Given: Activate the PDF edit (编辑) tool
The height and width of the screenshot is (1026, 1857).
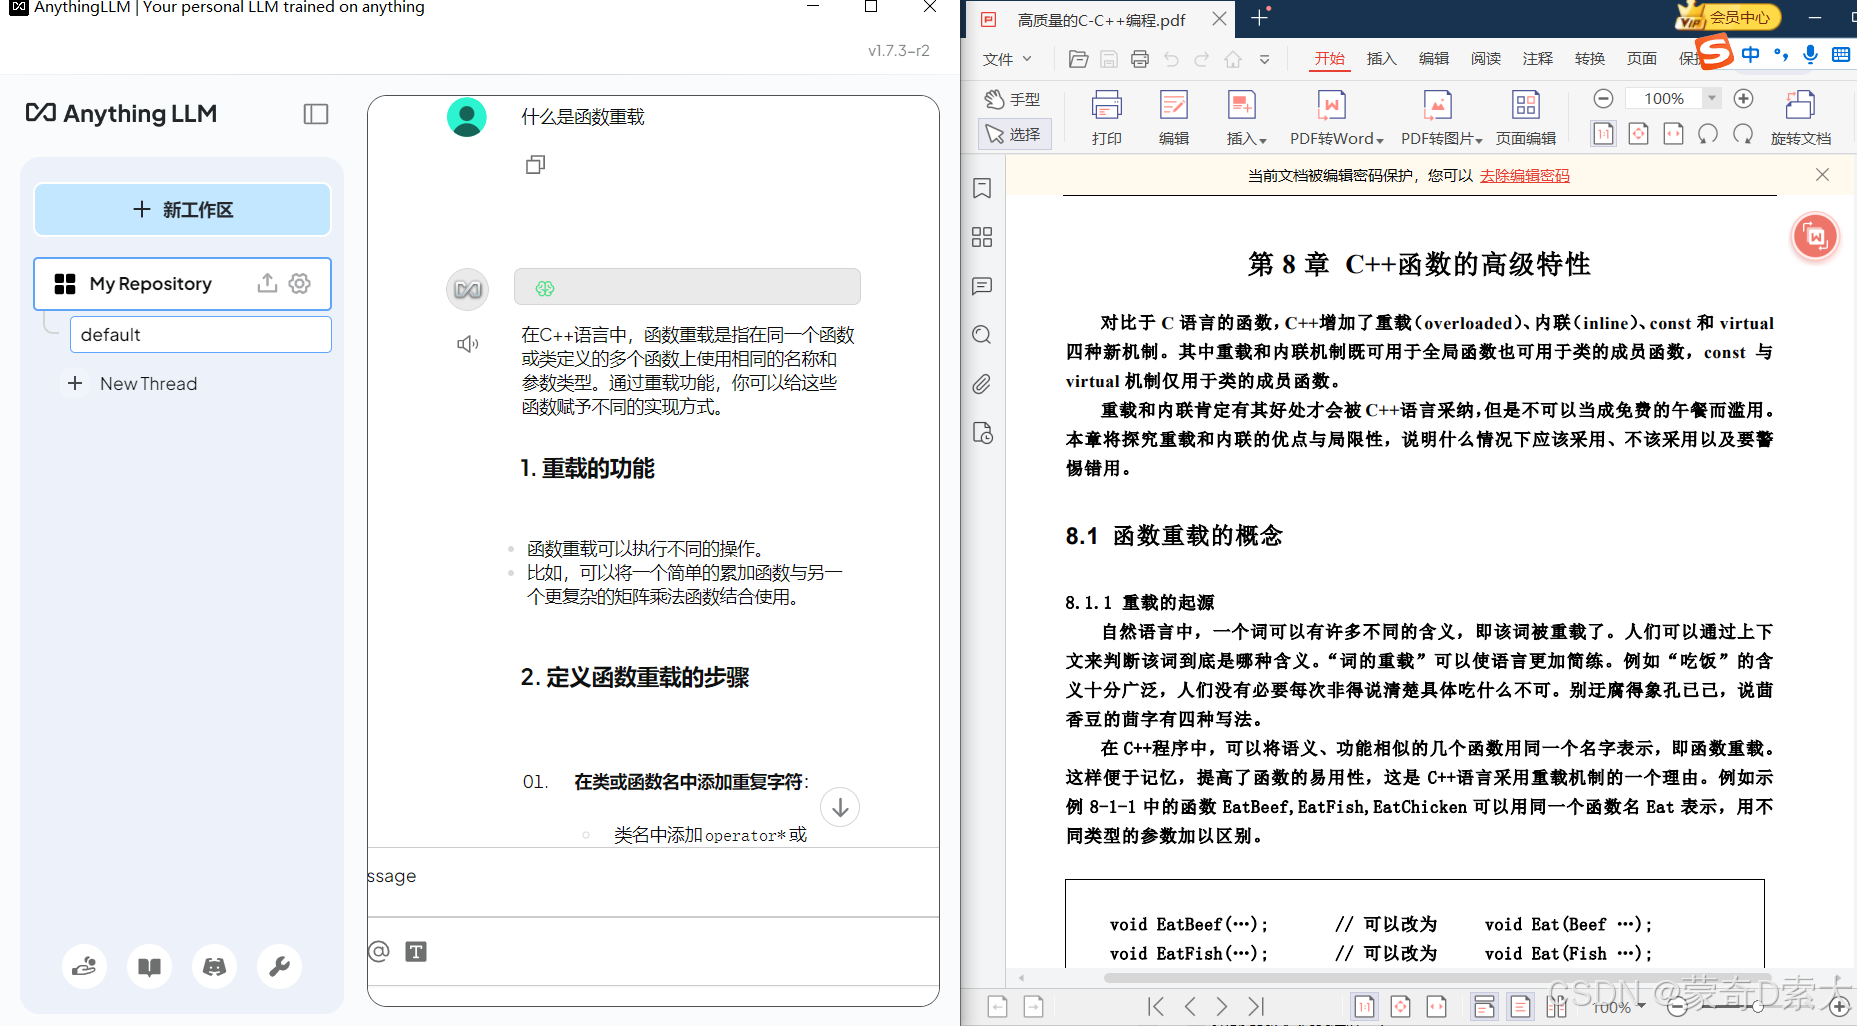Looking at the screenshot, I should [1173, 115].
